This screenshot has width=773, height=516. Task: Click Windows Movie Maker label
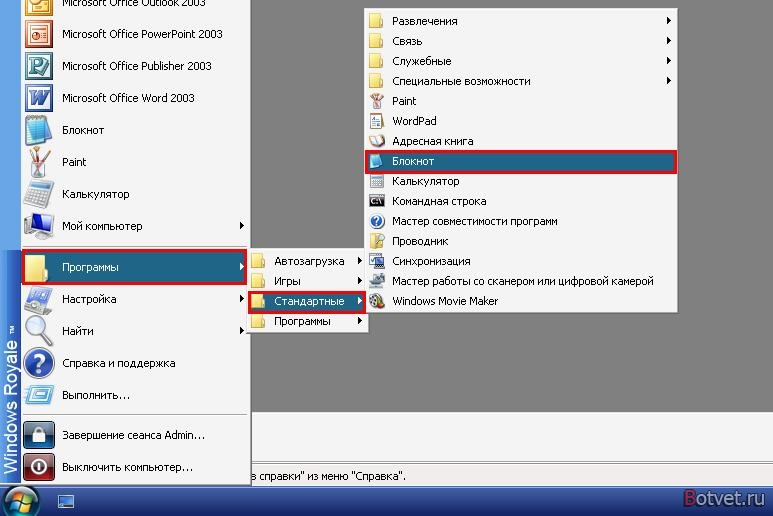(445, 301)
